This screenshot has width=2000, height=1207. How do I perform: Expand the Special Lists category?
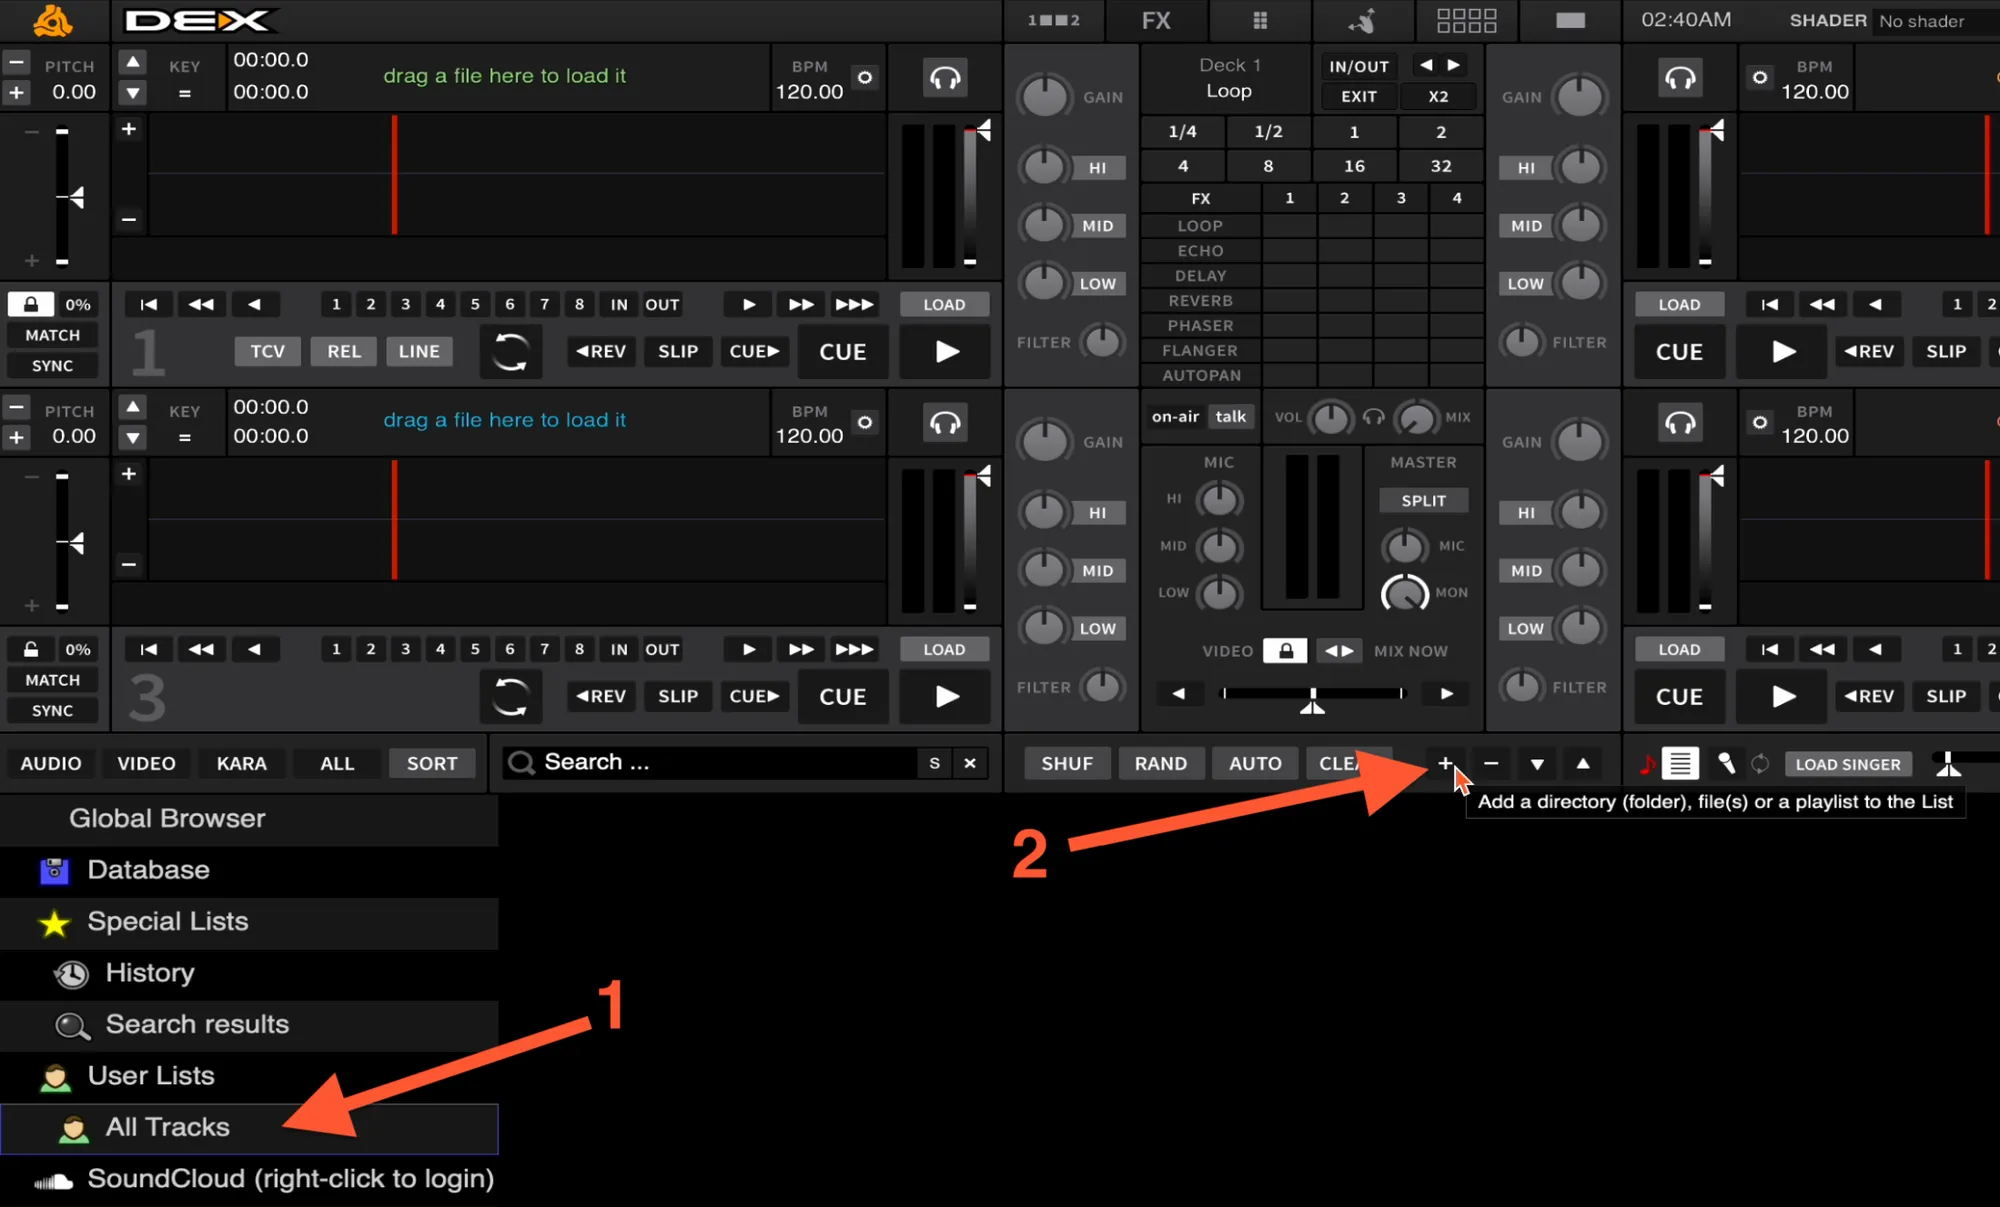point(167,922)
